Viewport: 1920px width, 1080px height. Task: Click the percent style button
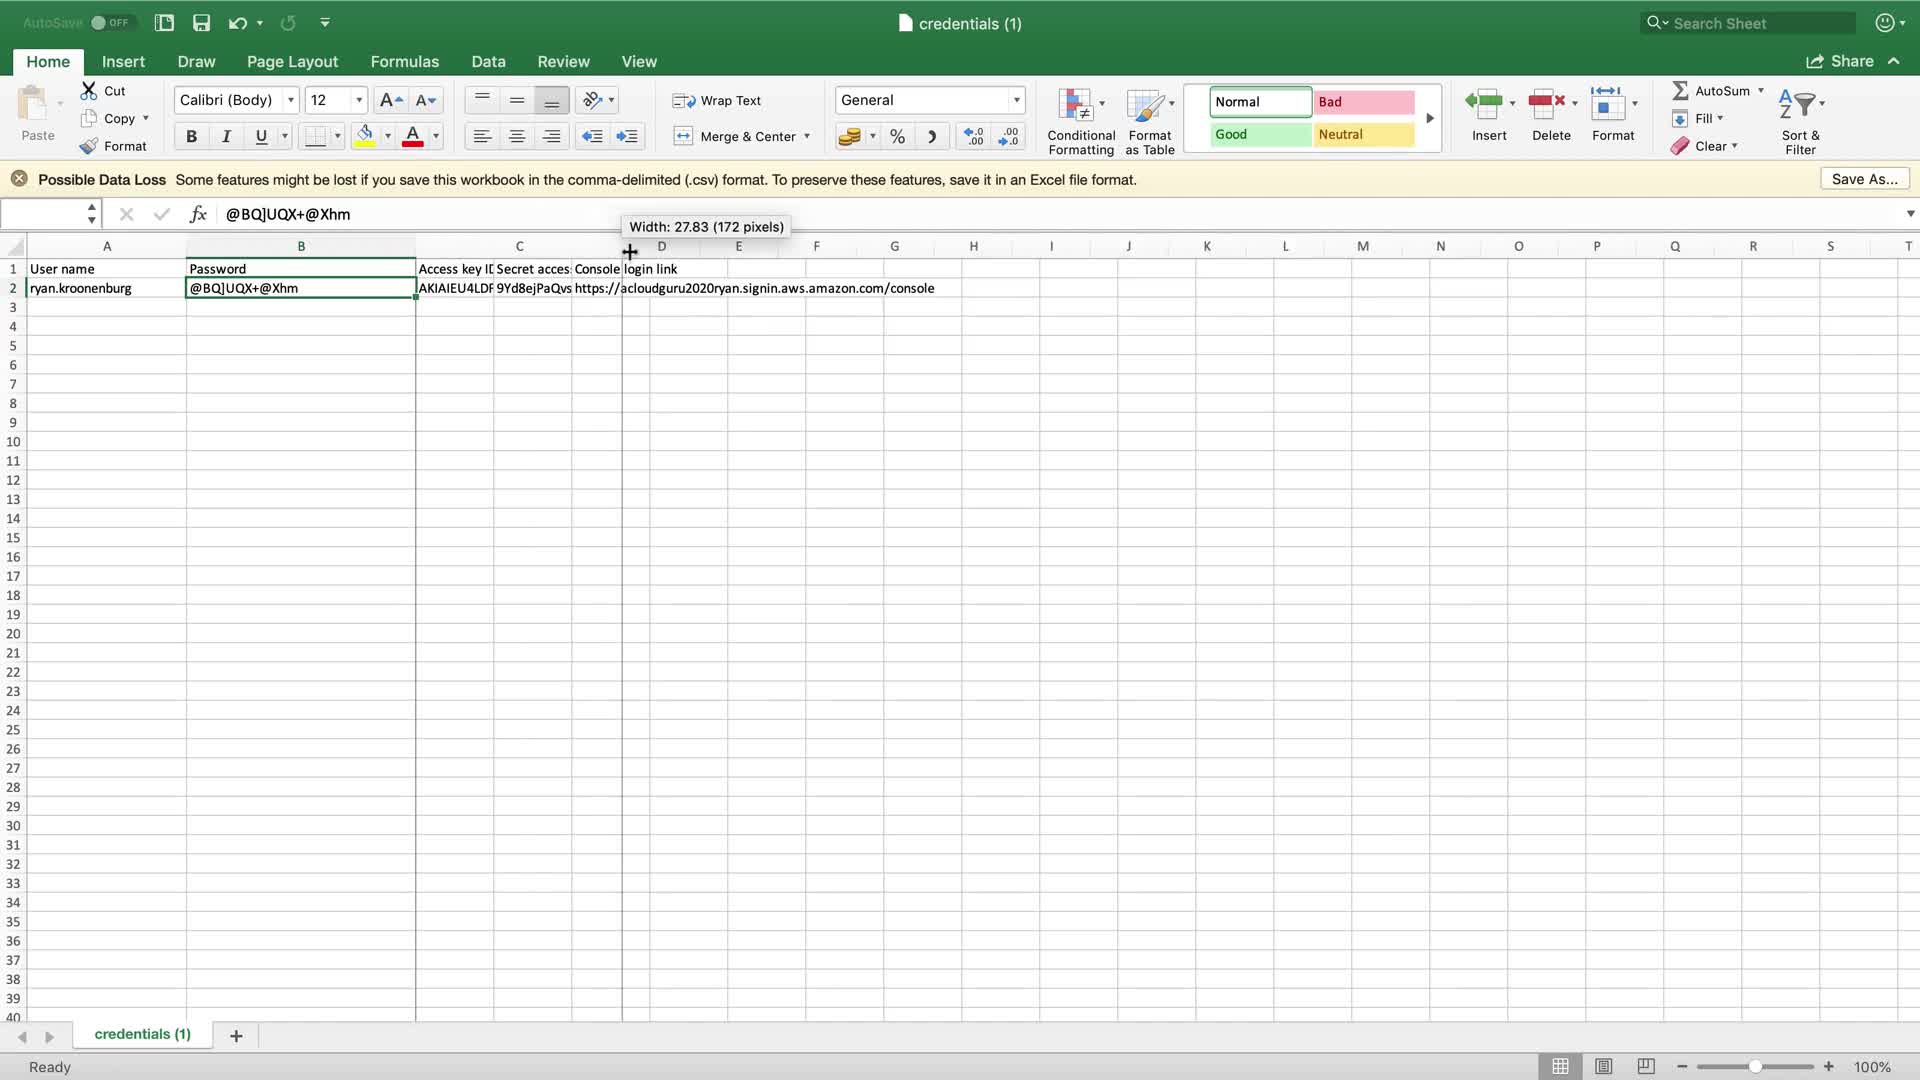click(x=897, y=137)
